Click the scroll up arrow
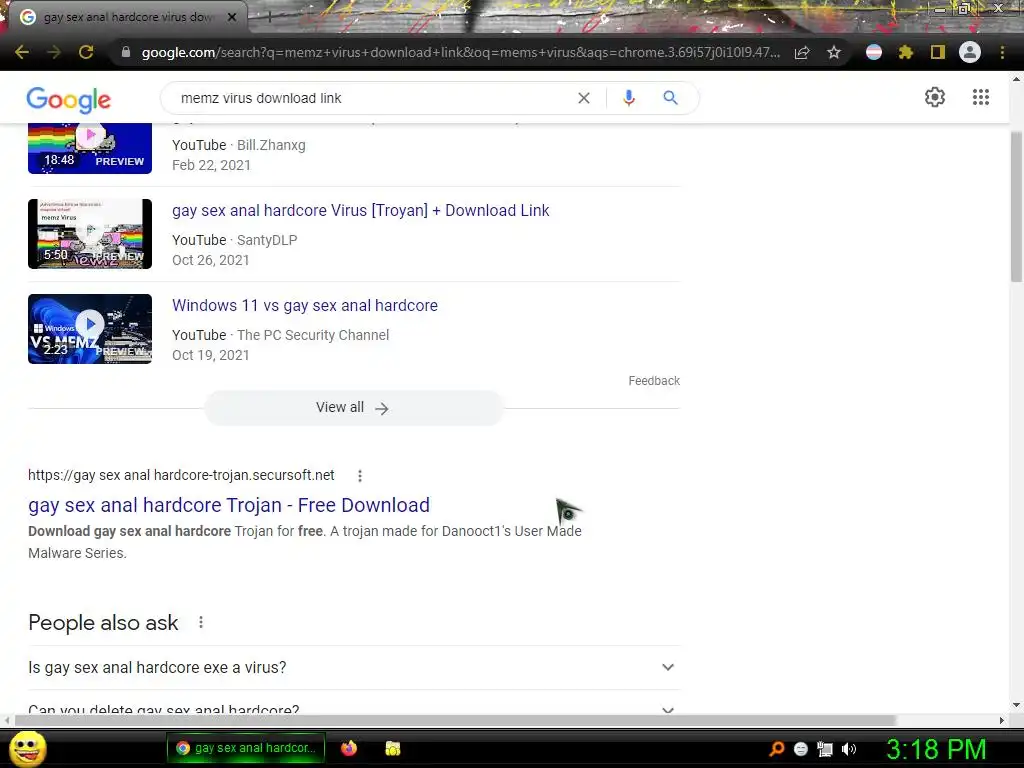The image size is (1024, 768). tap(1016, 78)
